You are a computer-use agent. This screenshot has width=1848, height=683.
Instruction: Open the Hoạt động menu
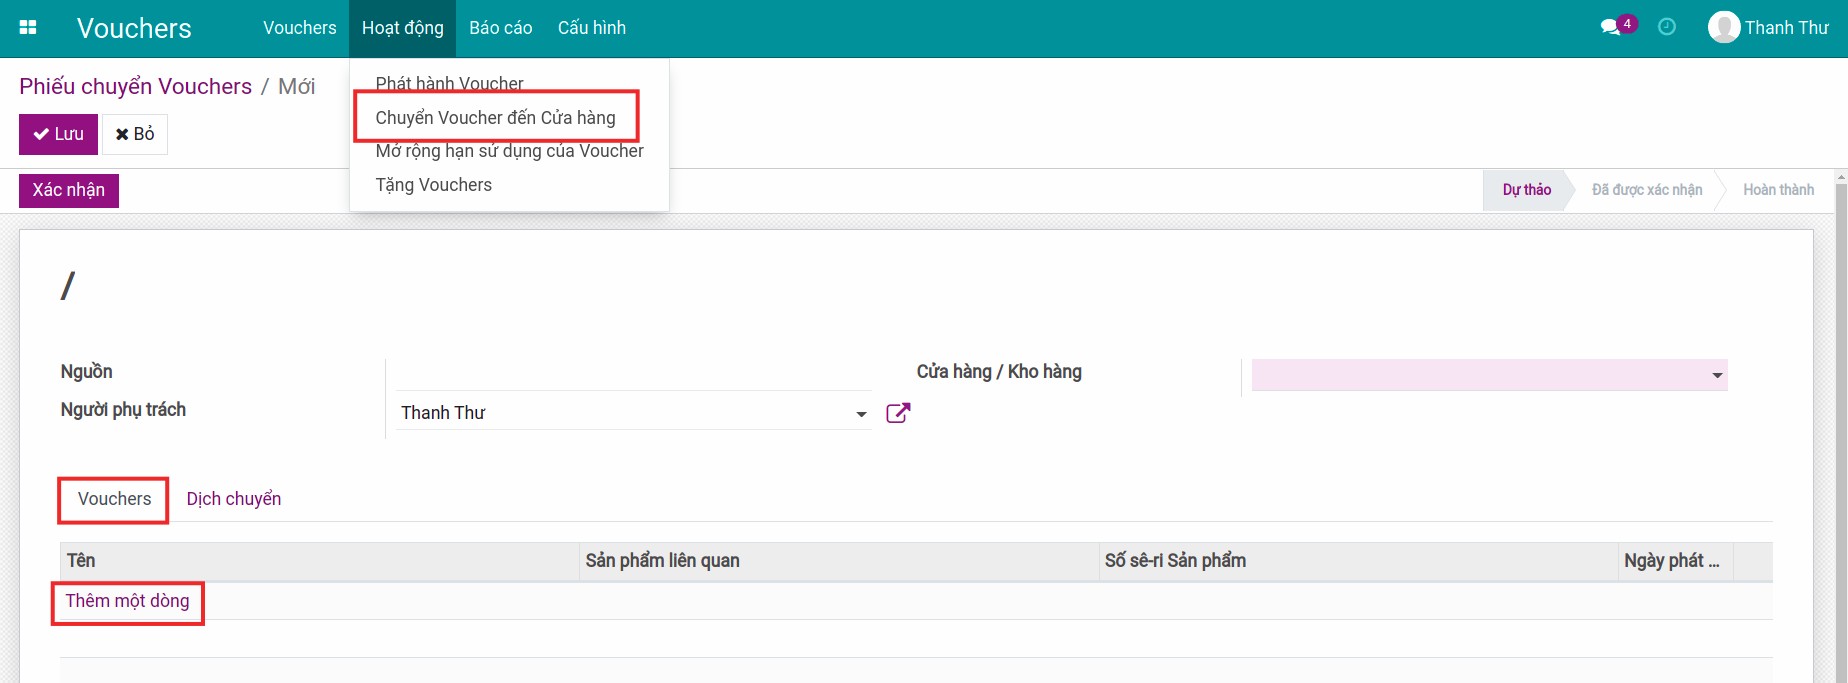coord(403,28)
